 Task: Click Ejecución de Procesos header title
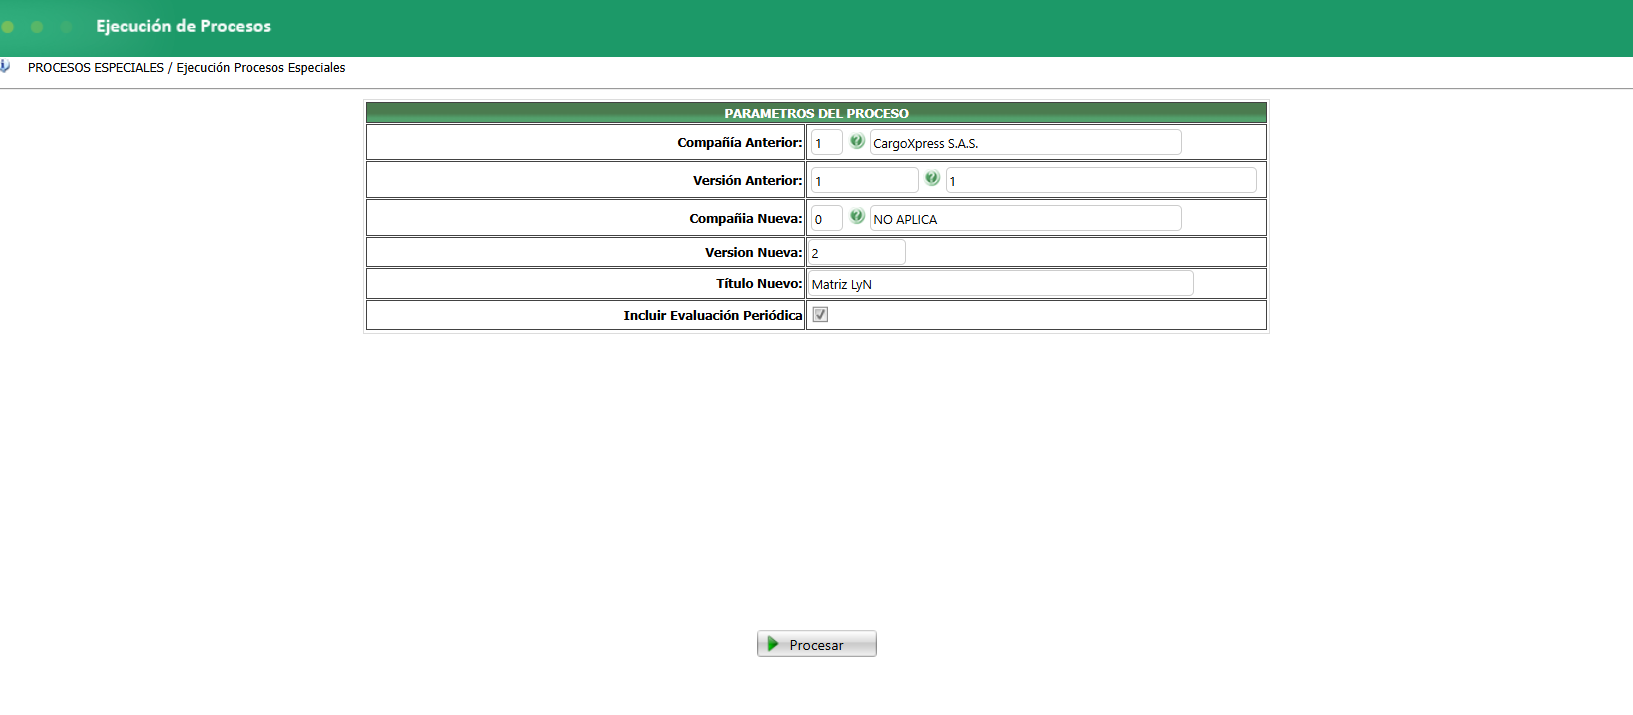183,26
